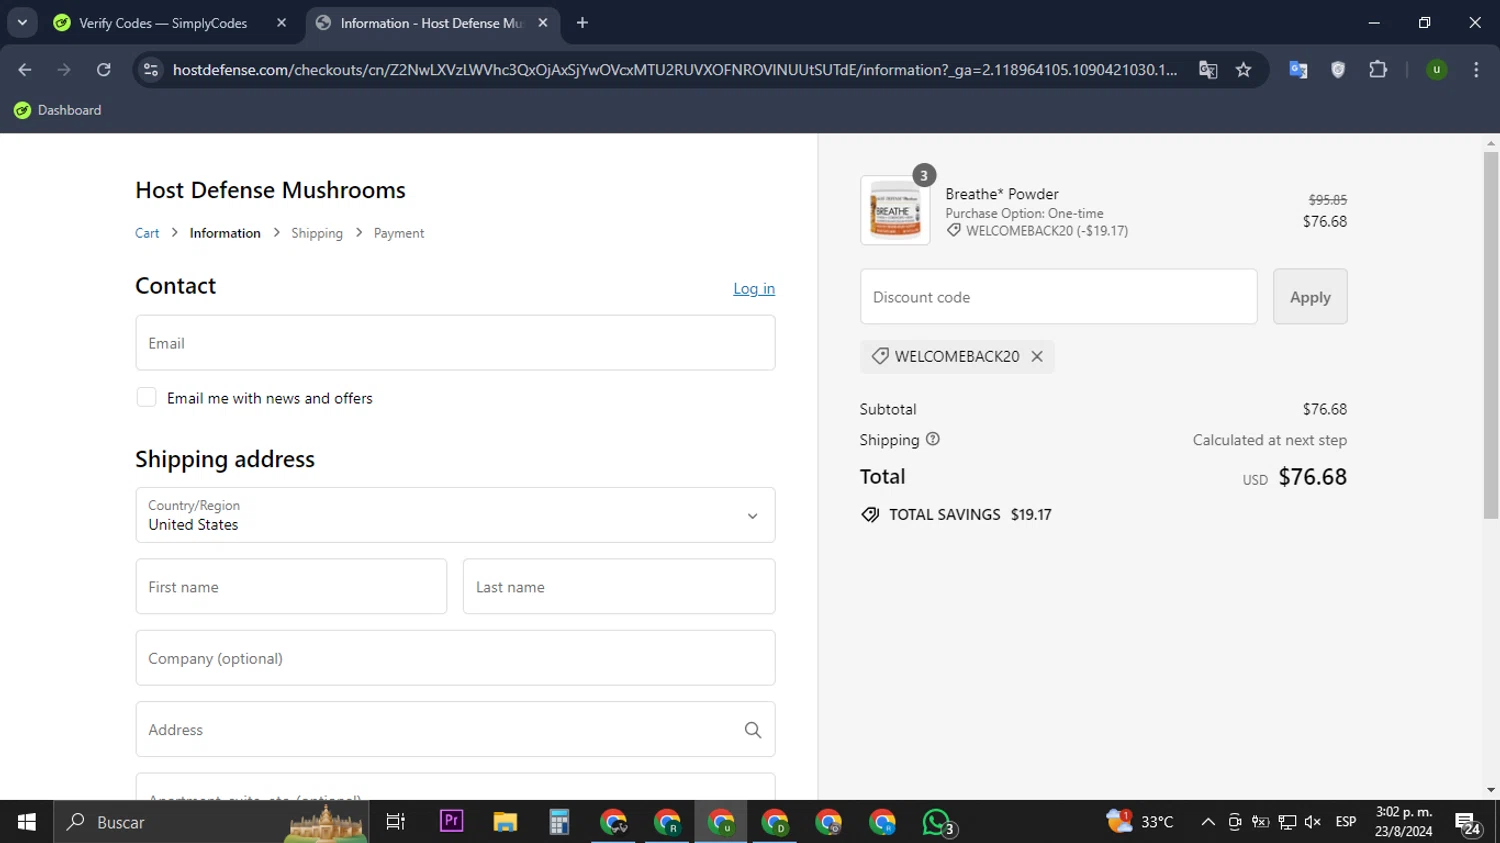Open File Explorer from taskbar
Screen dimensions: 1500x843
pyautogui.click(x=505, y=822)
